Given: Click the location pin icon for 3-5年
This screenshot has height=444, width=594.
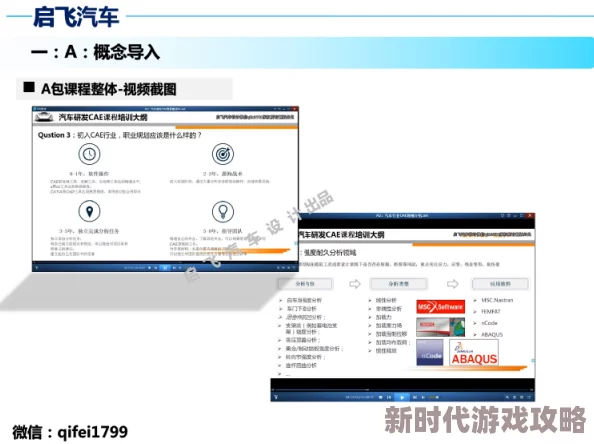Looking at the screenshot, I should [x=89, y=211].
